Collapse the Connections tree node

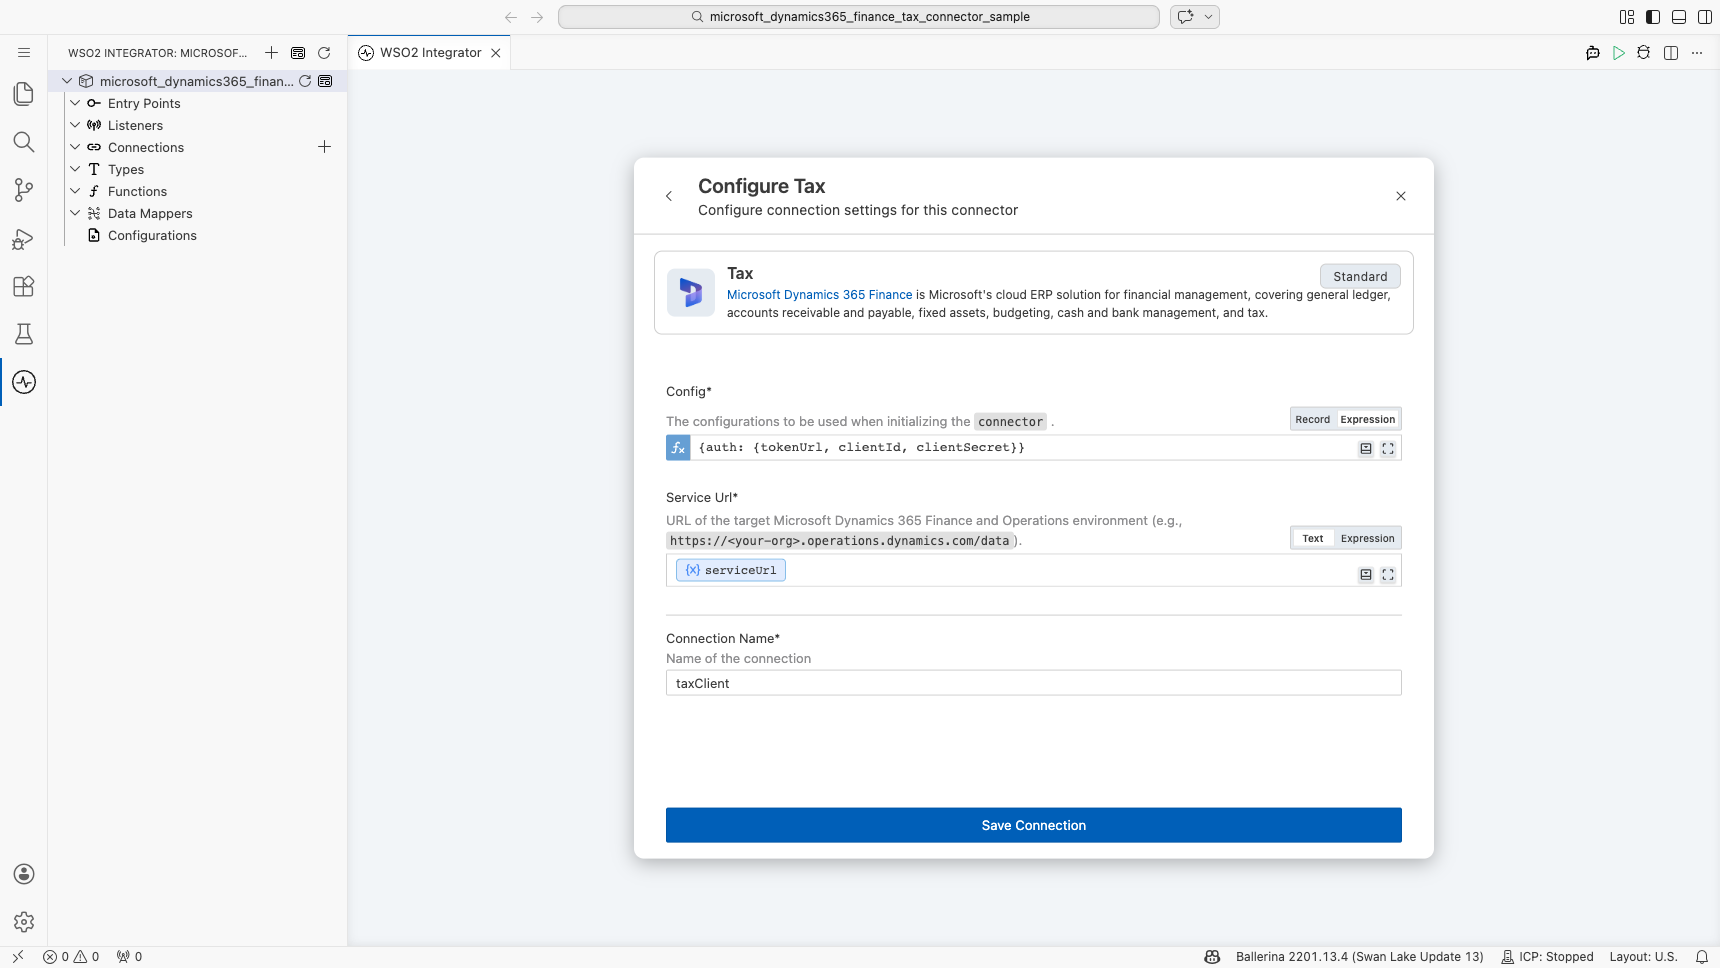(x=75, y=147)
